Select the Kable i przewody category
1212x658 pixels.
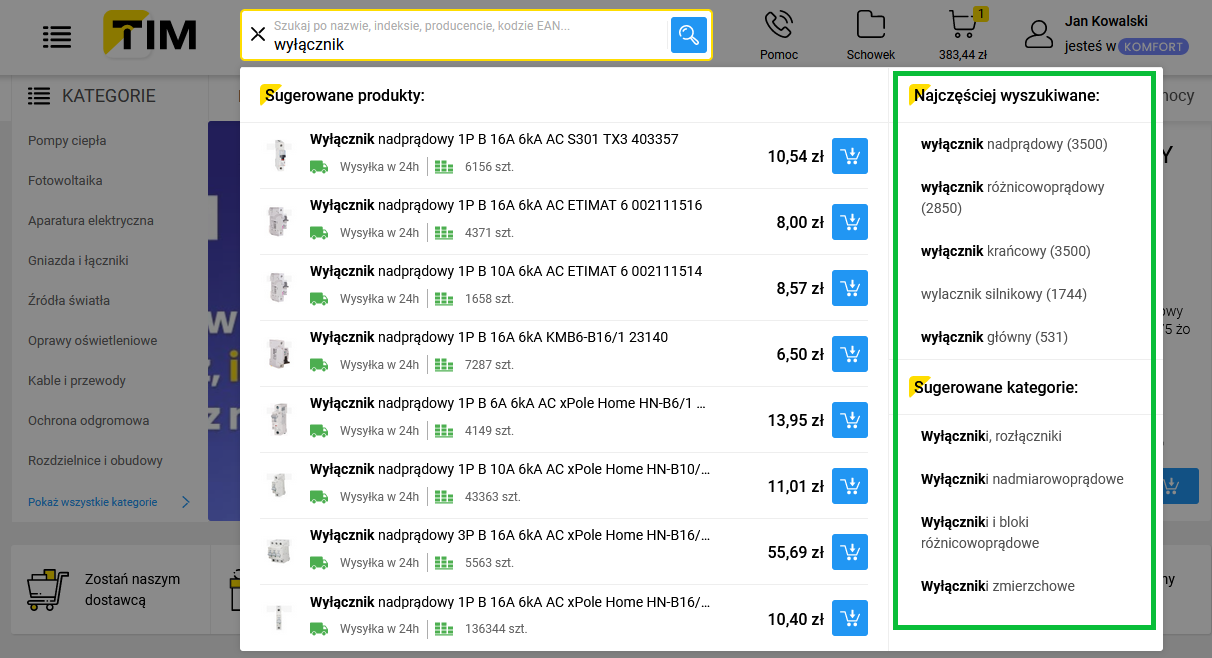[77, 381]
